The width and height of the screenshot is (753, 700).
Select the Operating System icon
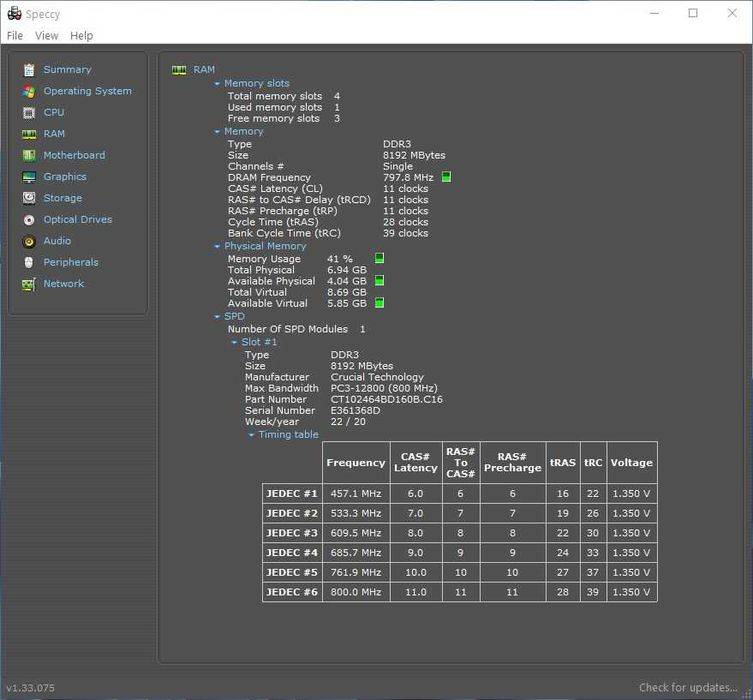[x=29, y=91]
